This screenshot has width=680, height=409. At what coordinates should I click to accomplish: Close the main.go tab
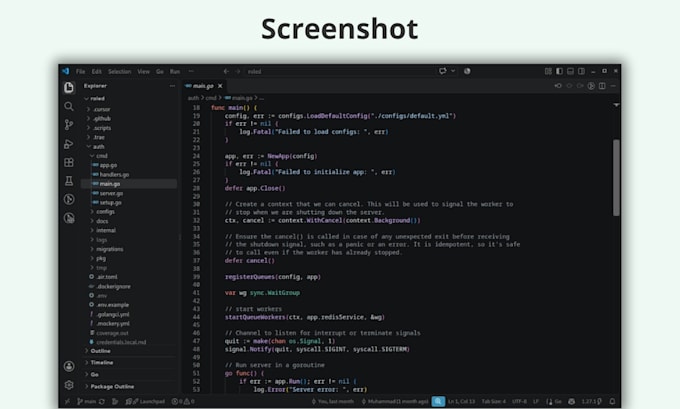pos(220,86)
